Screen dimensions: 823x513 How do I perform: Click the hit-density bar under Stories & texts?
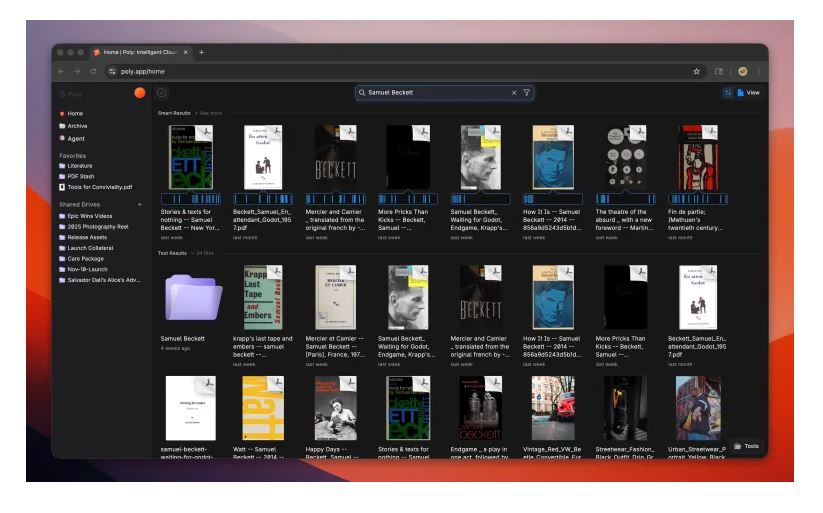coord(191,199)
